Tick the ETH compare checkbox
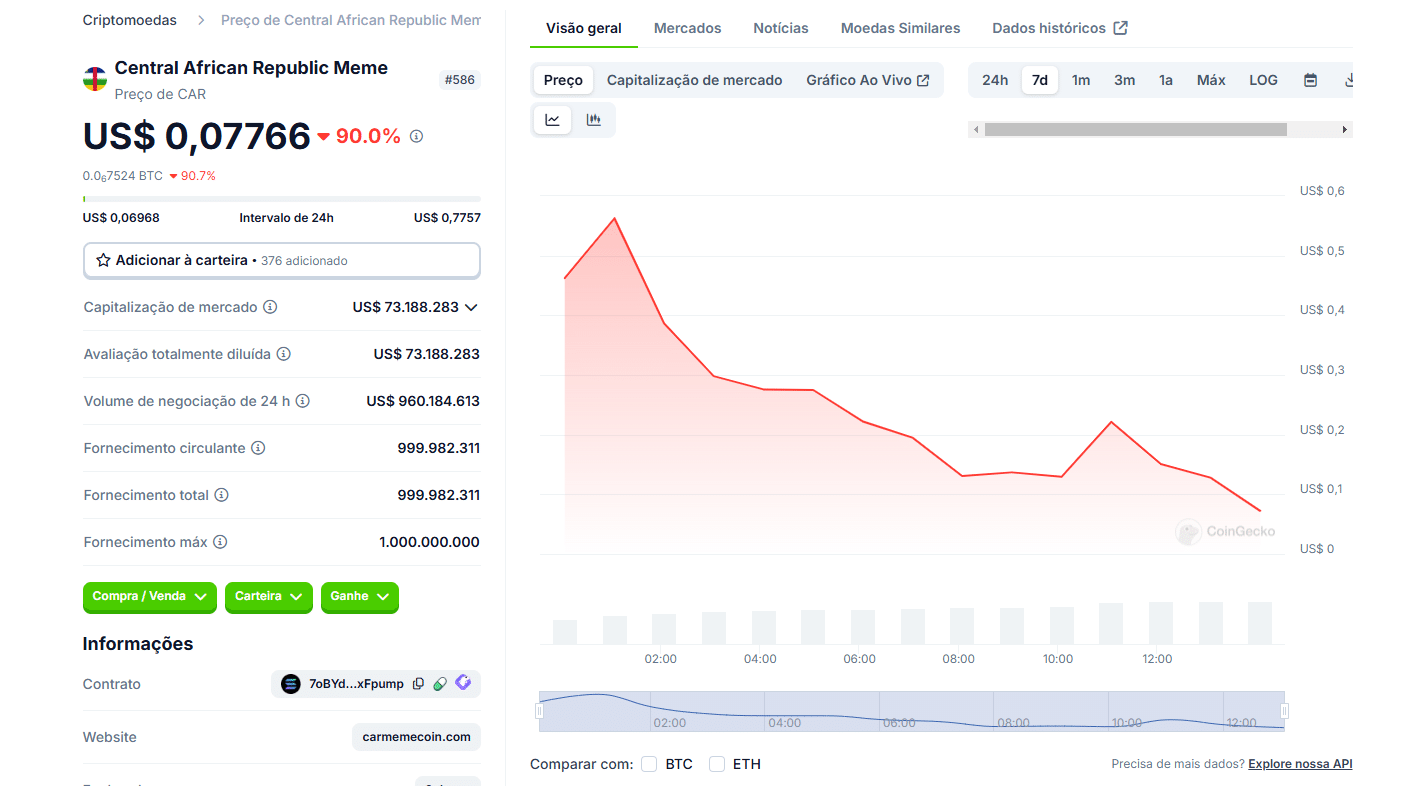The height and width of the screenshot is (786, 1401). click(717, 764)
